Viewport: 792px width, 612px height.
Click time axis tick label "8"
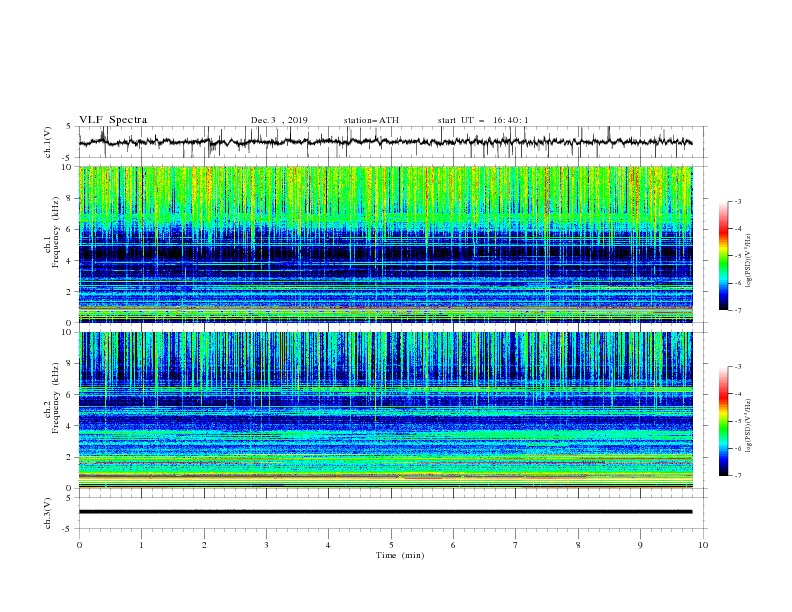(x=578, y=545)
